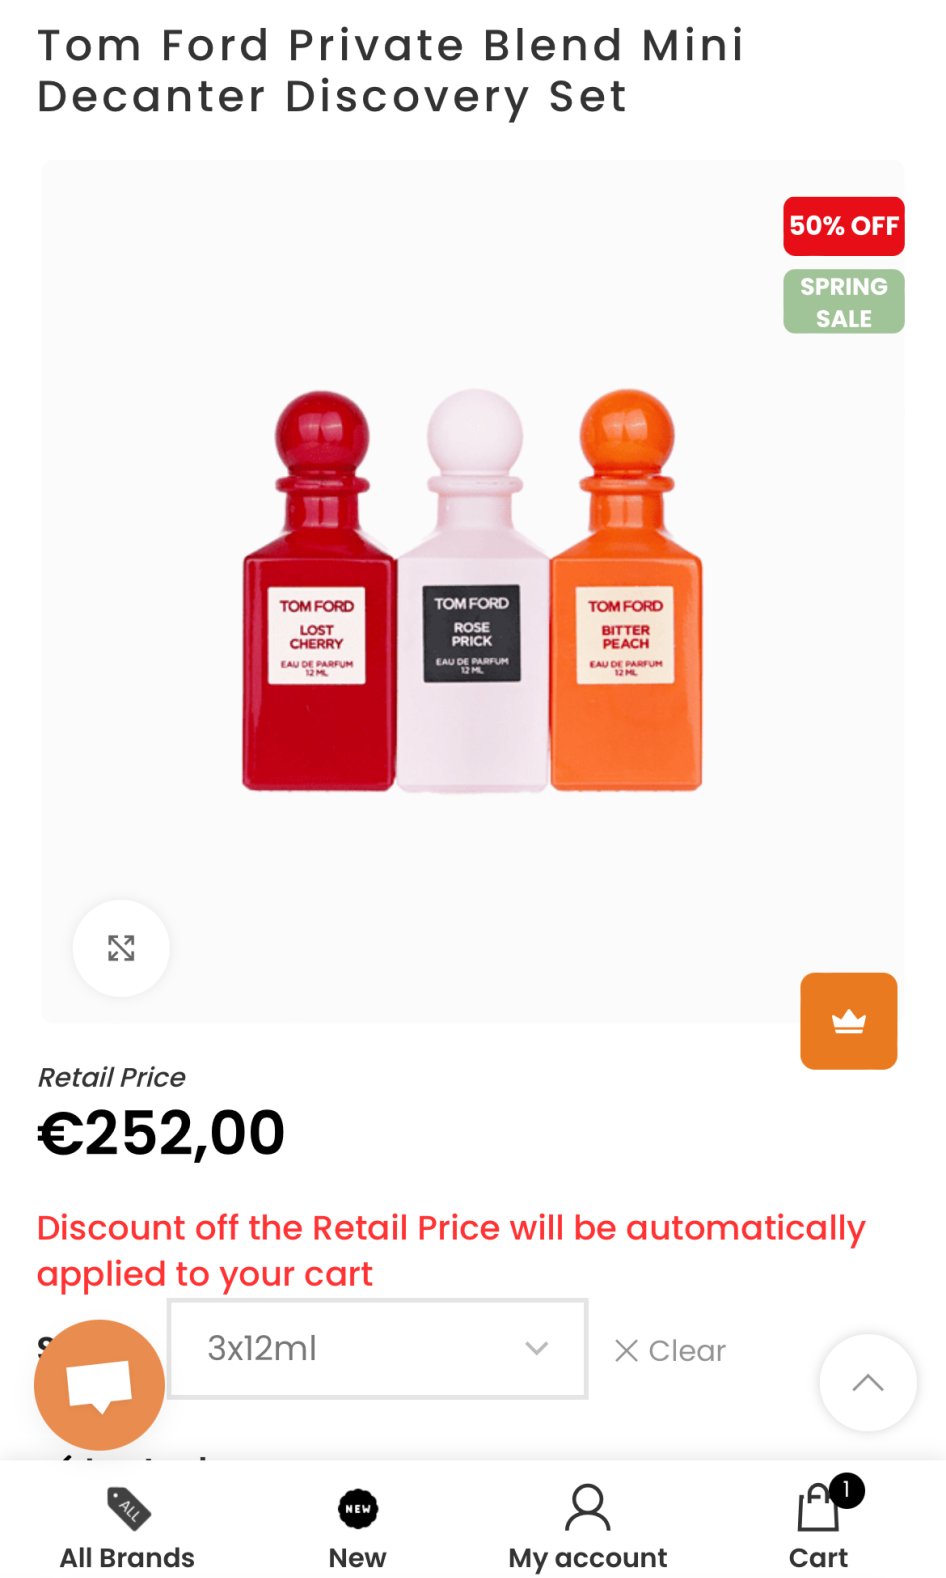This screenshot has width=946, height=1578.
Task: Select the Rose Prick pink bottle
Action: (x=473, y=592)
